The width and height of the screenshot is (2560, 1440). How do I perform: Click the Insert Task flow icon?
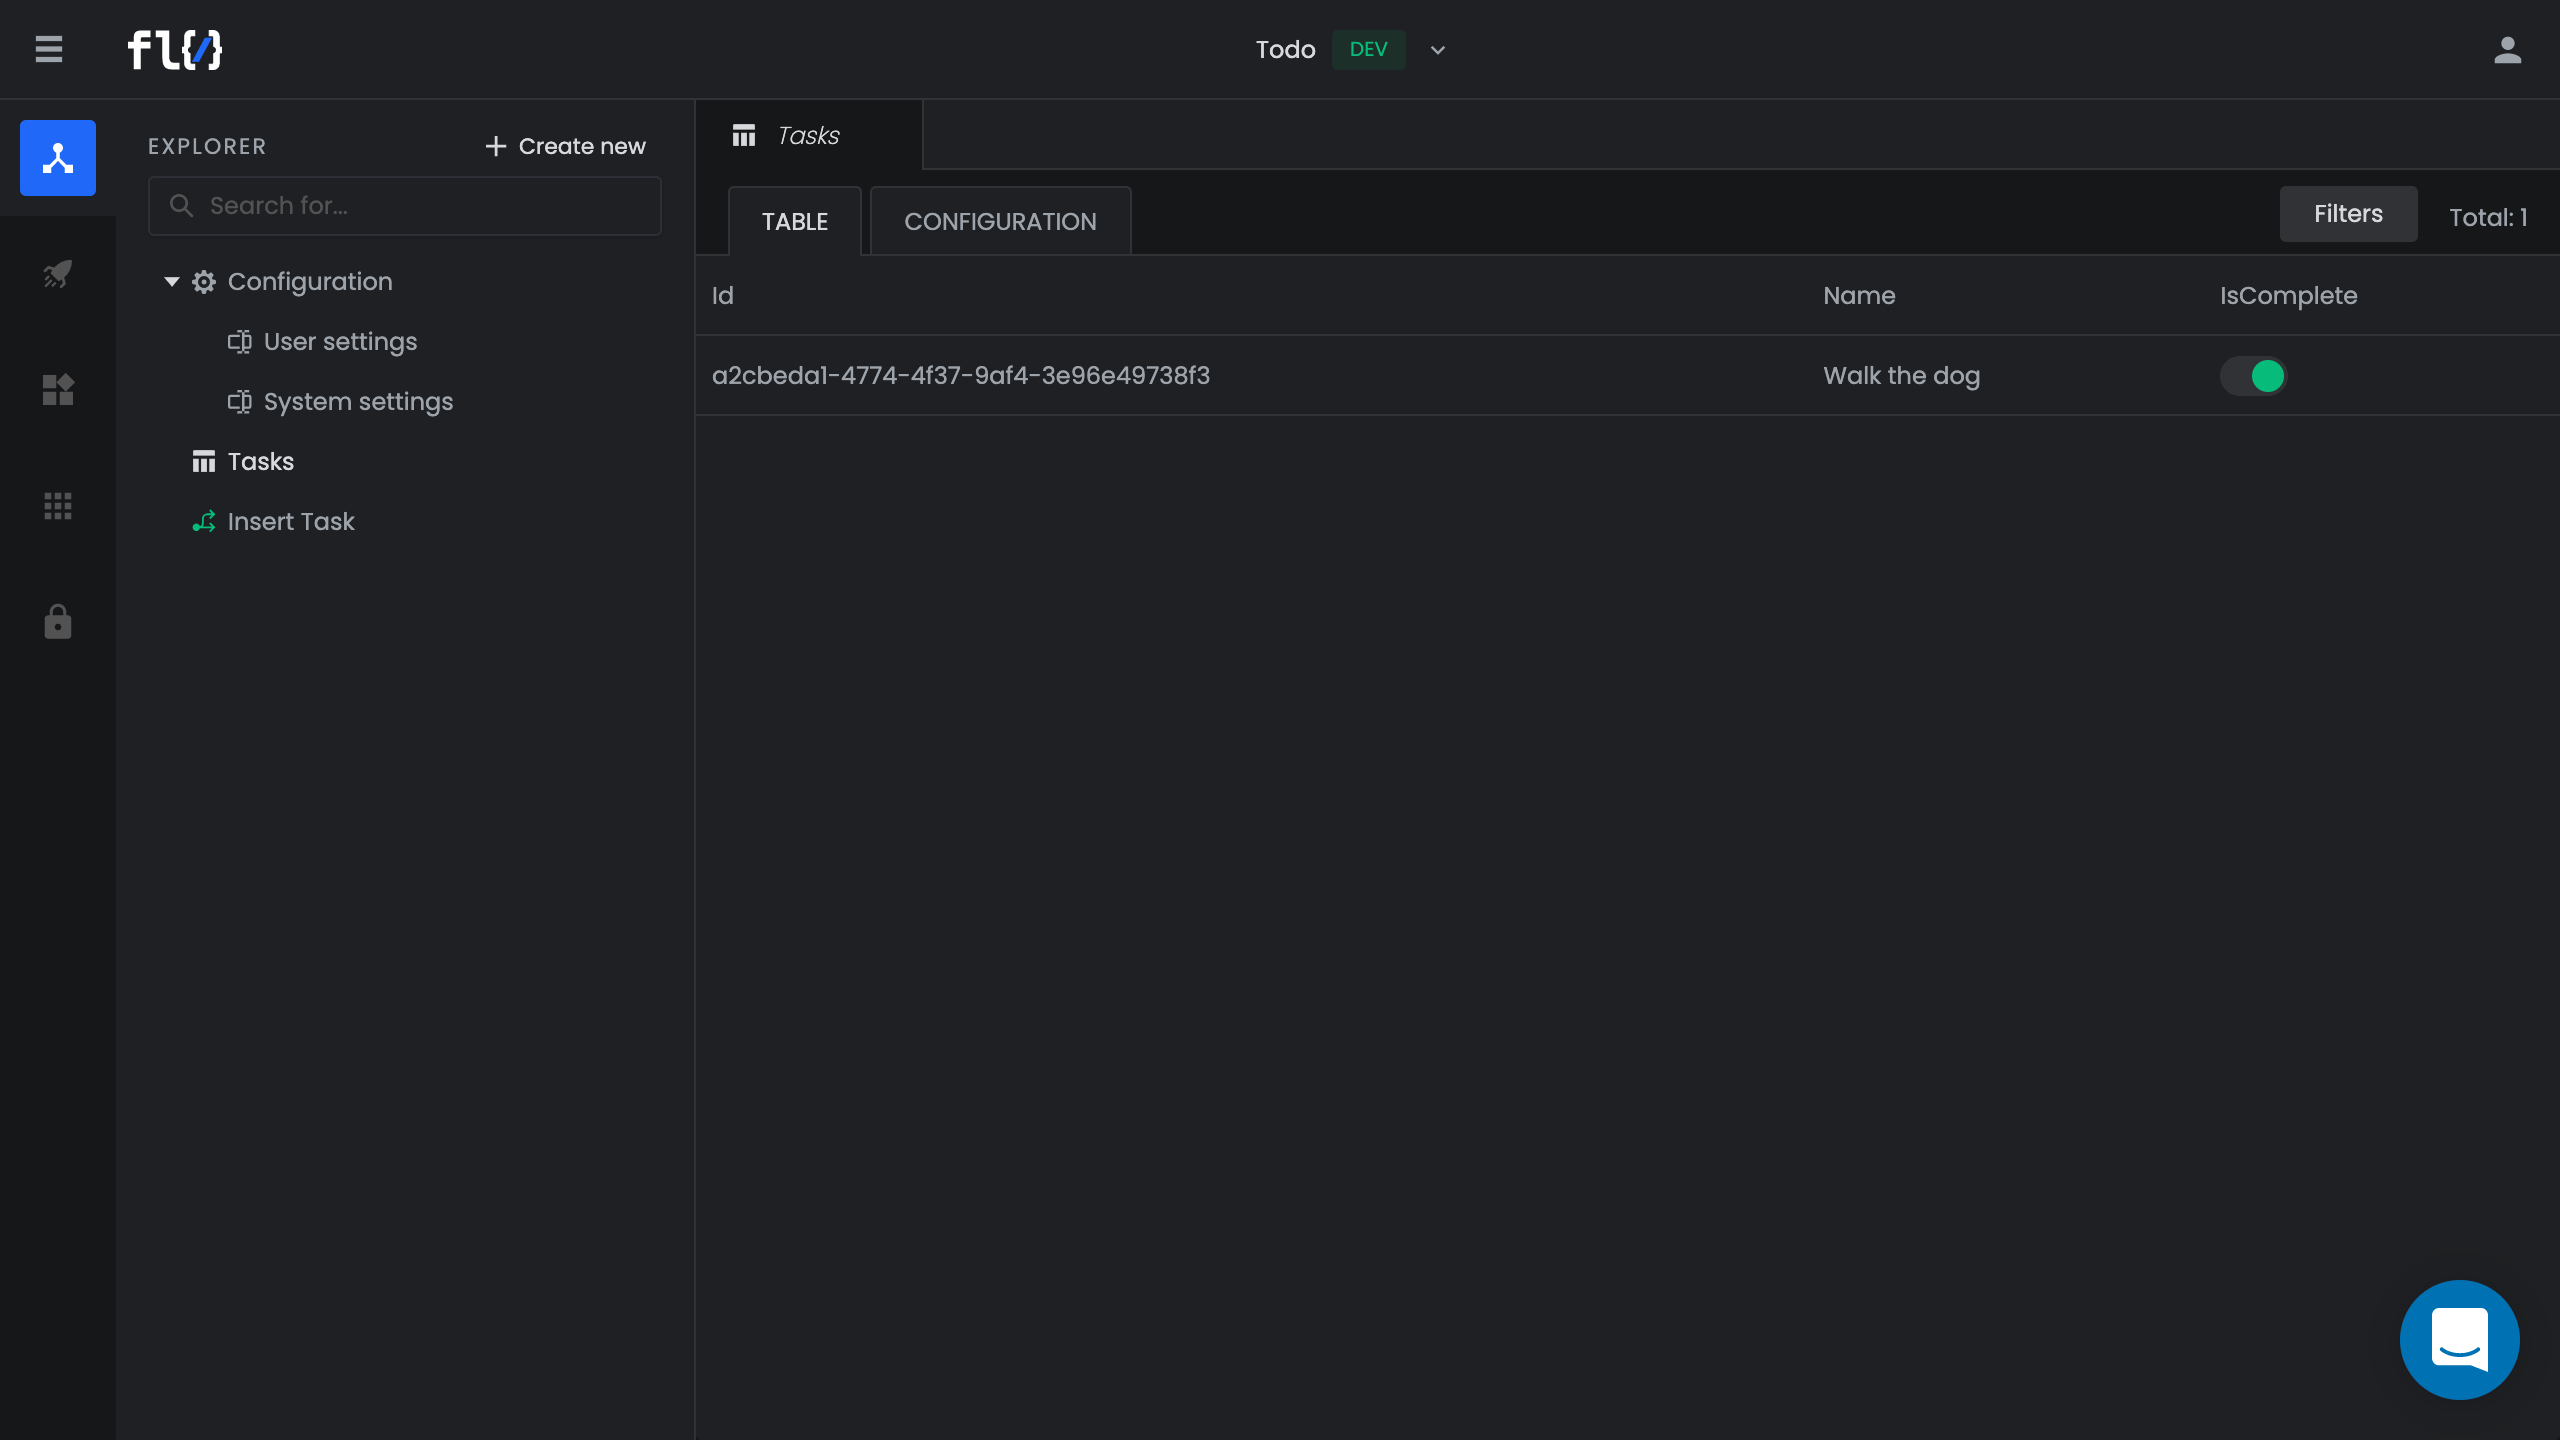point(204,522)
